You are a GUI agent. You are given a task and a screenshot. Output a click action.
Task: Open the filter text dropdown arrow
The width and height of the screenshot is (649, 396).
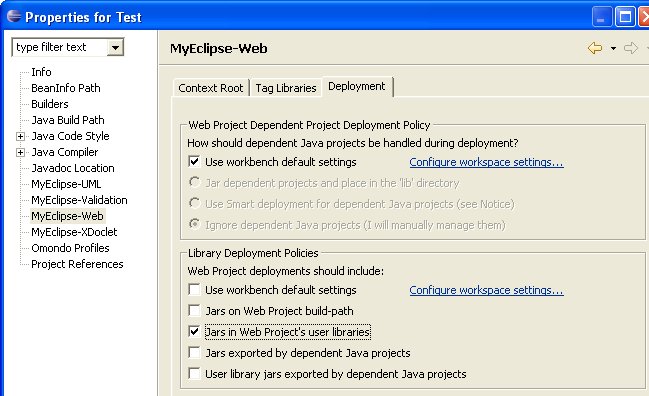[115, 48]
